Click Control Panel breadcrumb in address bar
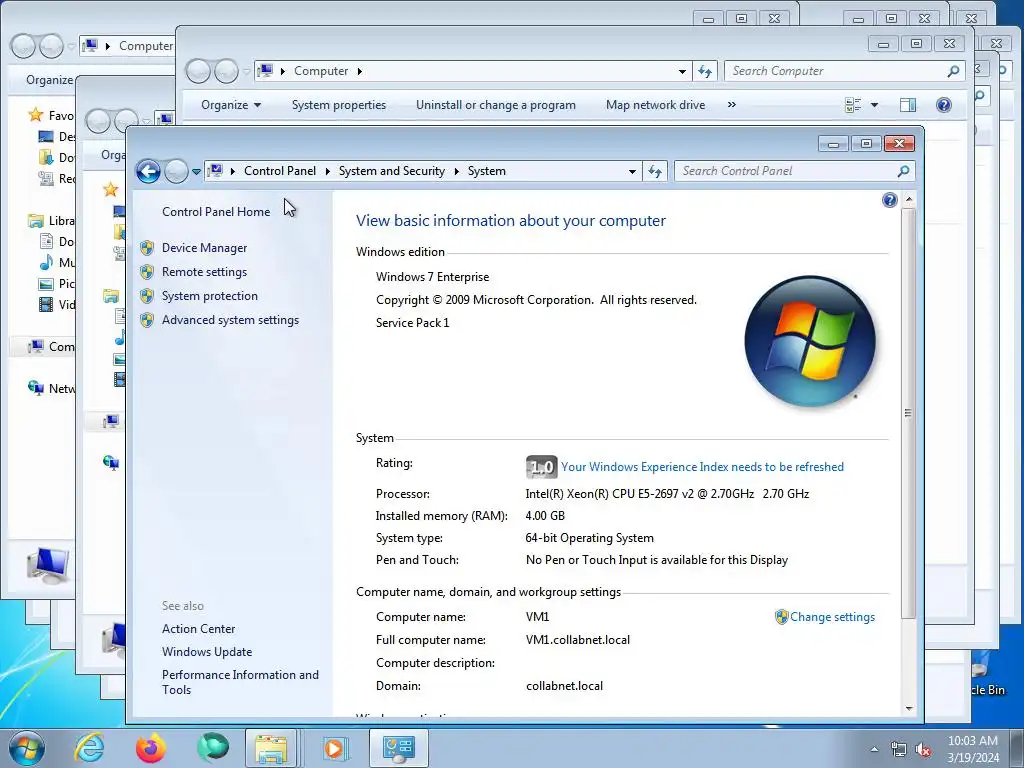The width and height of the screenshot is (1024, 768). tap(280, 171)
